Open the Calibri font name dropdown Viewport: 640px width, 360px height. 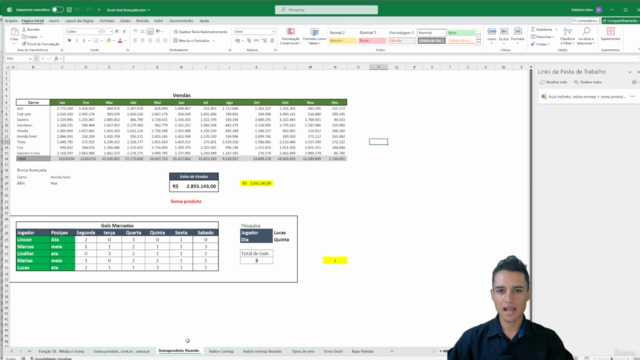(x=98, y=31)
